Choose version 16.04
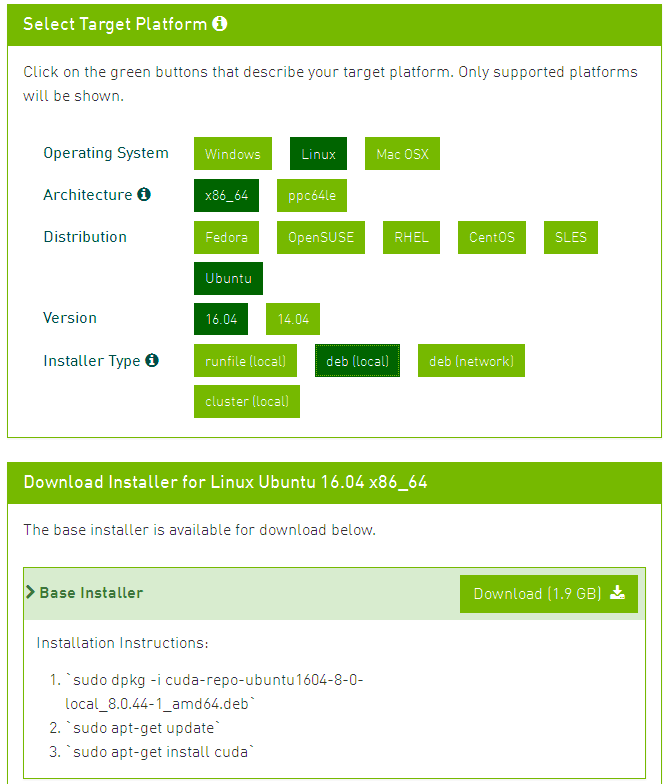This screenshot has width=666, height=784. pyautogui.click(x=221, y=319)
